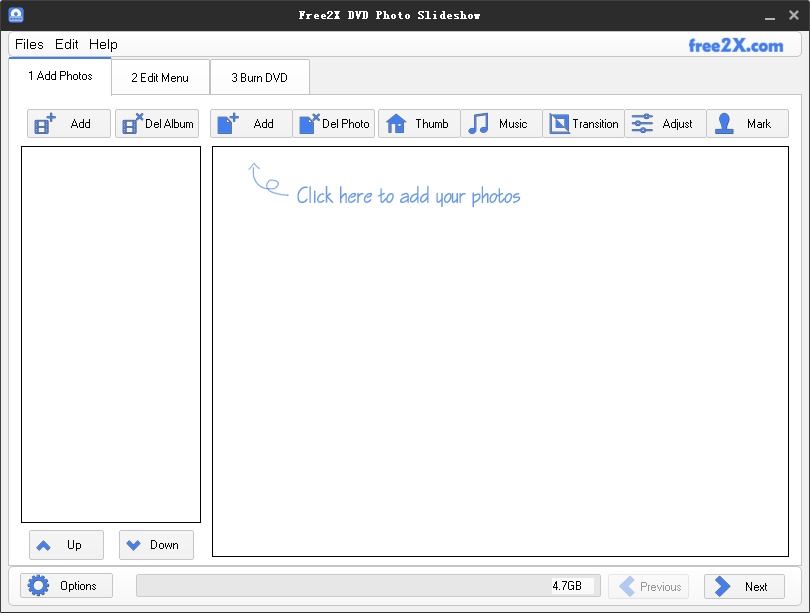Open the Edit menu

[67, 44]
